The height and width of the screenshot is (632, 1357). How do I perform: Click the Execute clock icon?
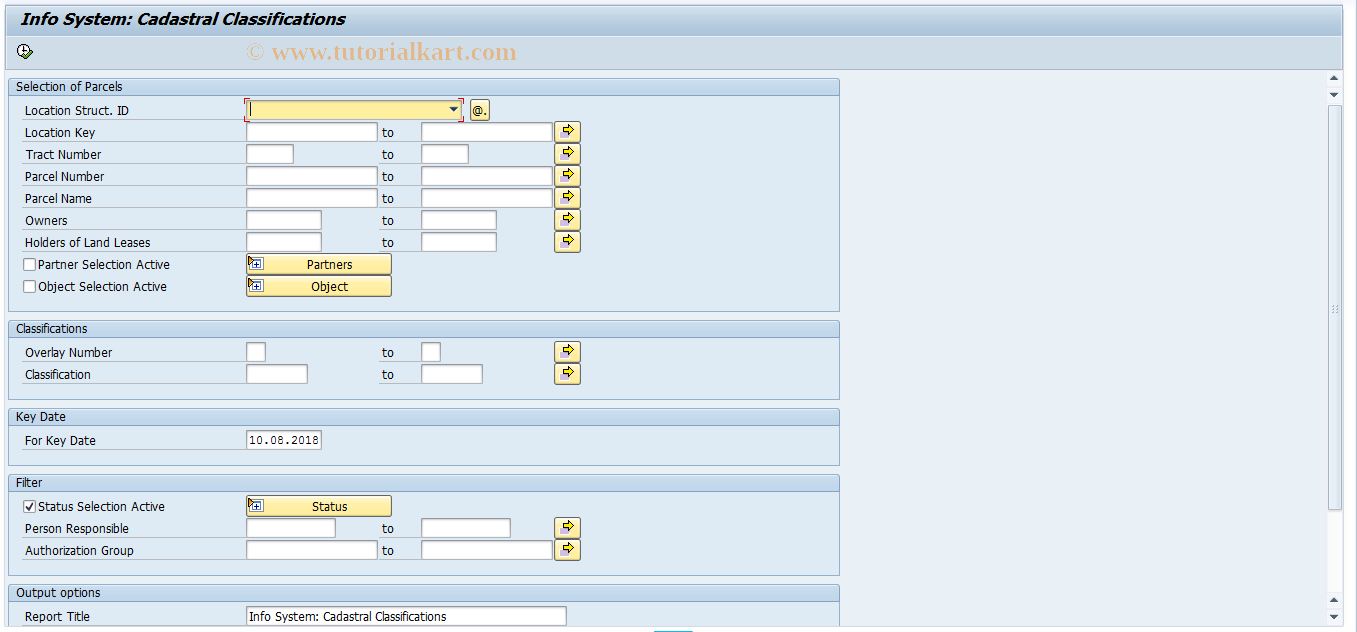pyautogui.click(x=25, y=52)
